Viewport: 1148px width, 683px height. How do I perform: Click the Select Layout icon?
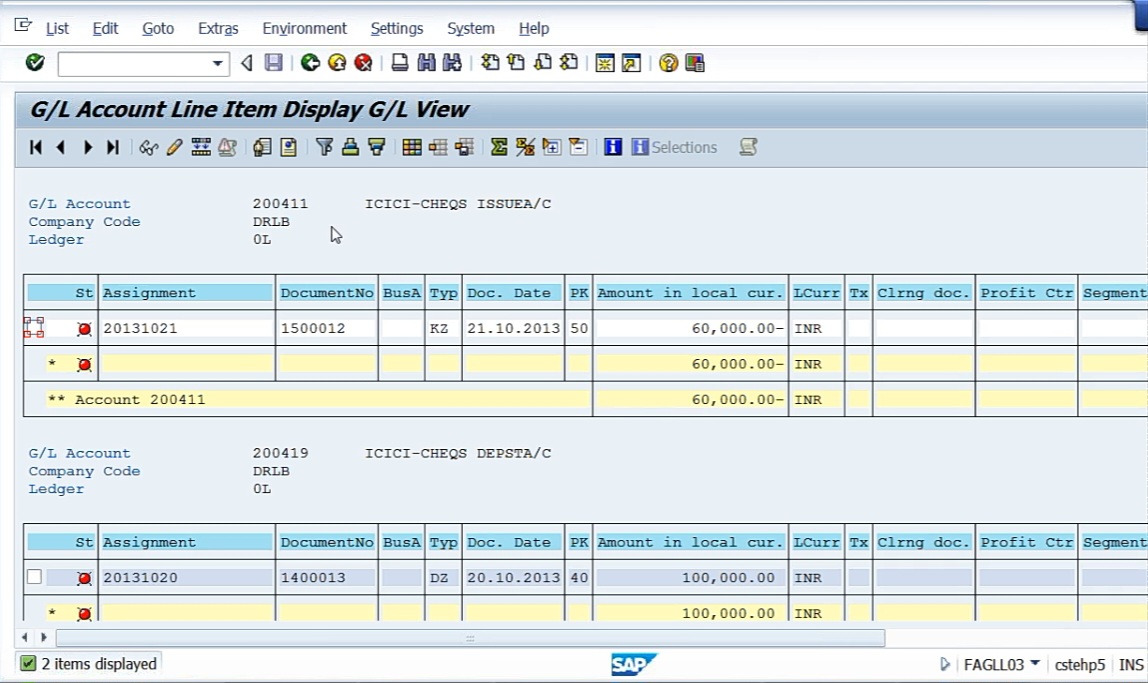pos(438,147)
